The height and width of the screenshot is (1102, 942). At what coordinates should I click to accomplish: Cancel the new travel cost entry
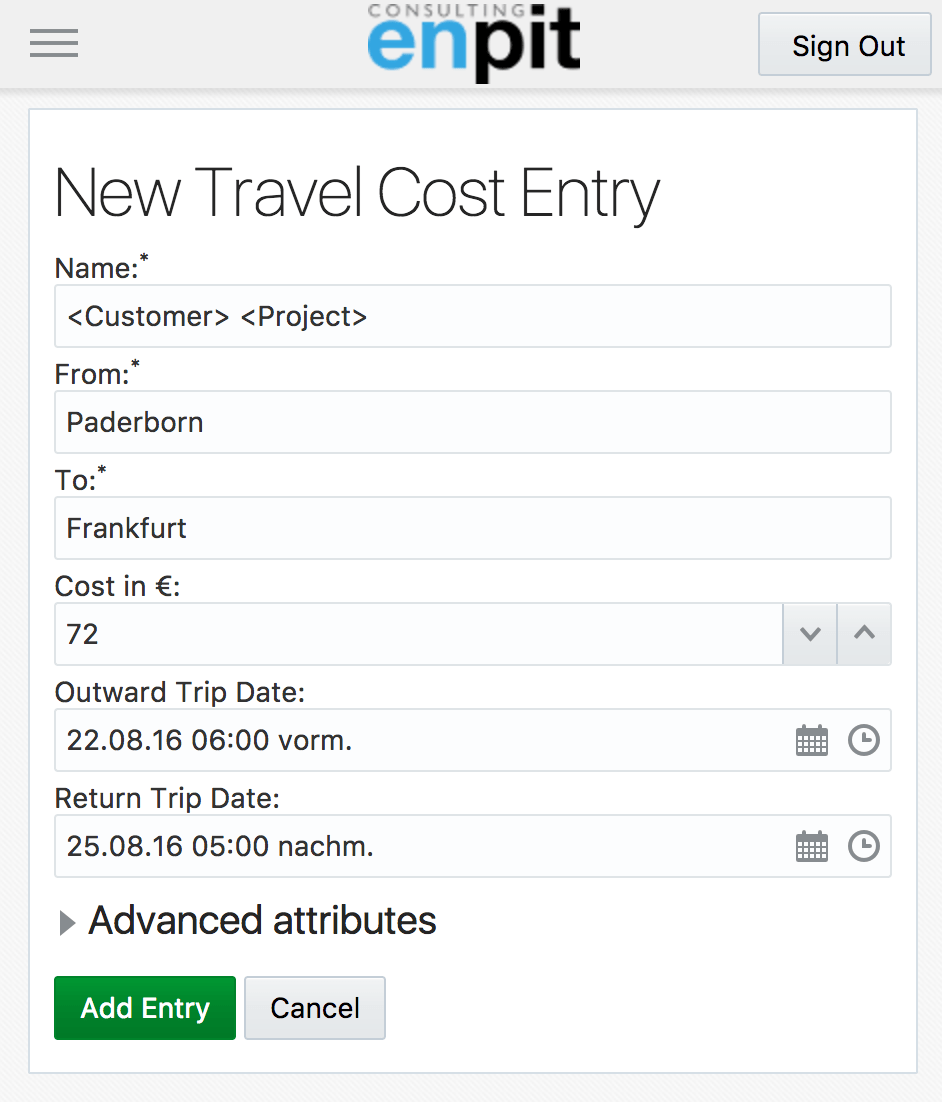[315, 1008]
